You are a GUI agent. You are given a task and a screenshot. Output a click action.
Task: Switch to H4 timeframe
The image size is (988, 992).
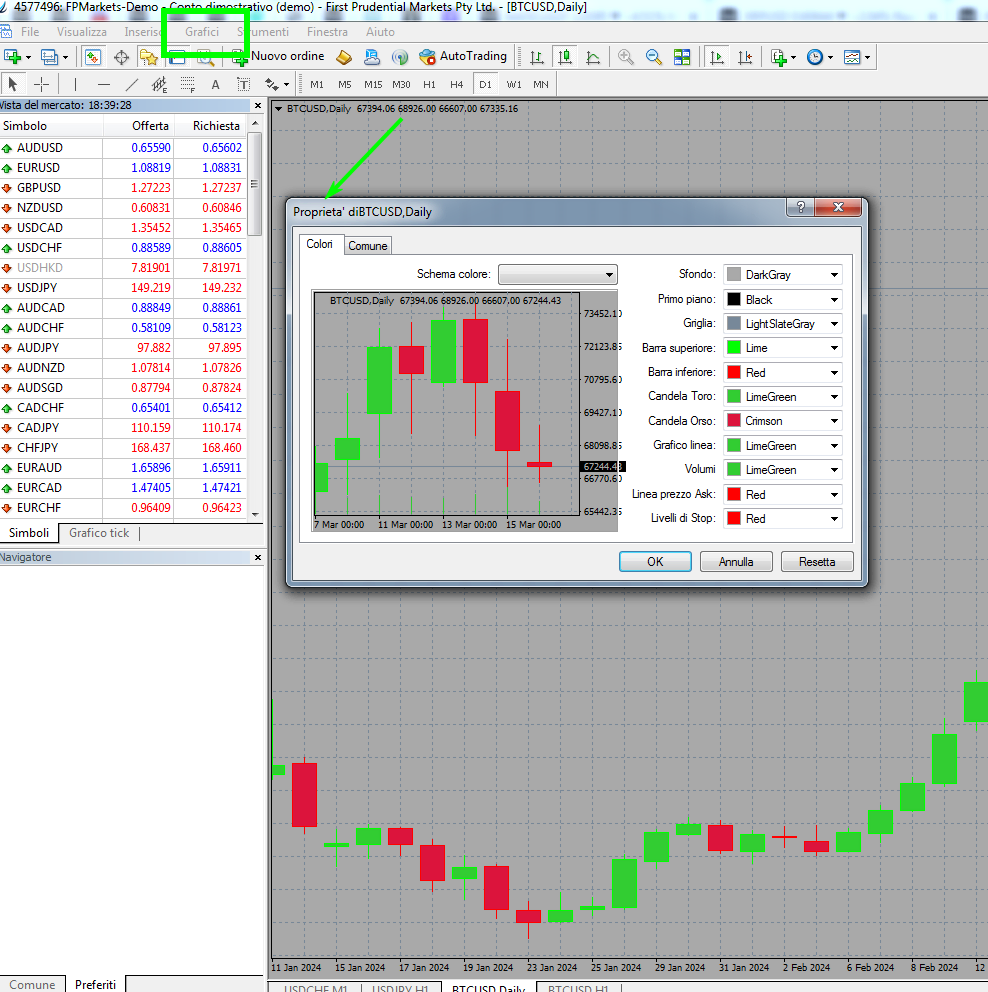pos(457,84)
